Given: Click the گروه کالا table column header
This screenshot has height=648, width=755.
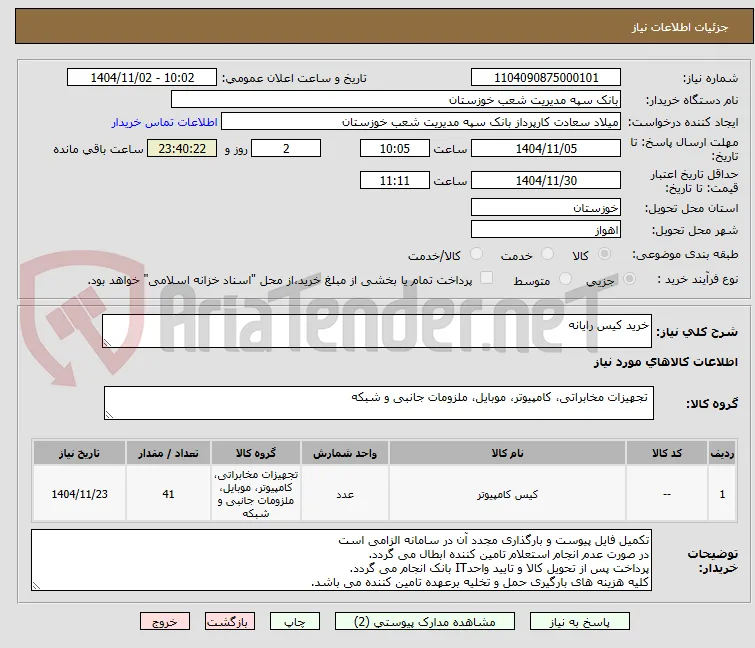Looking at the screenshot, I should point(256,453).
